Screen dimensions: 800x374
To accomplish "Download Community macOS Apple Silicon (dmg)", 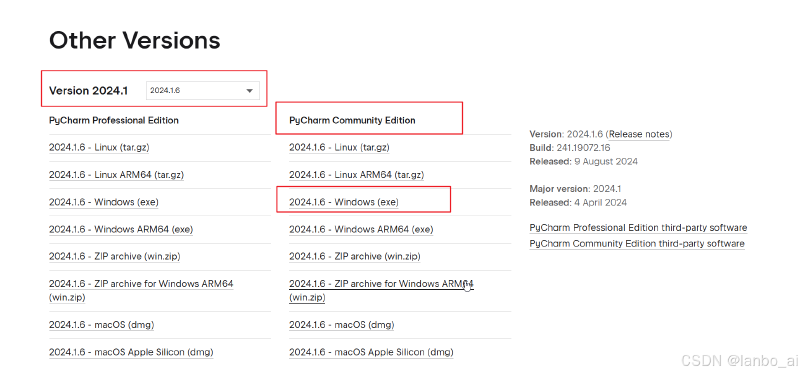I will (371, 352).
